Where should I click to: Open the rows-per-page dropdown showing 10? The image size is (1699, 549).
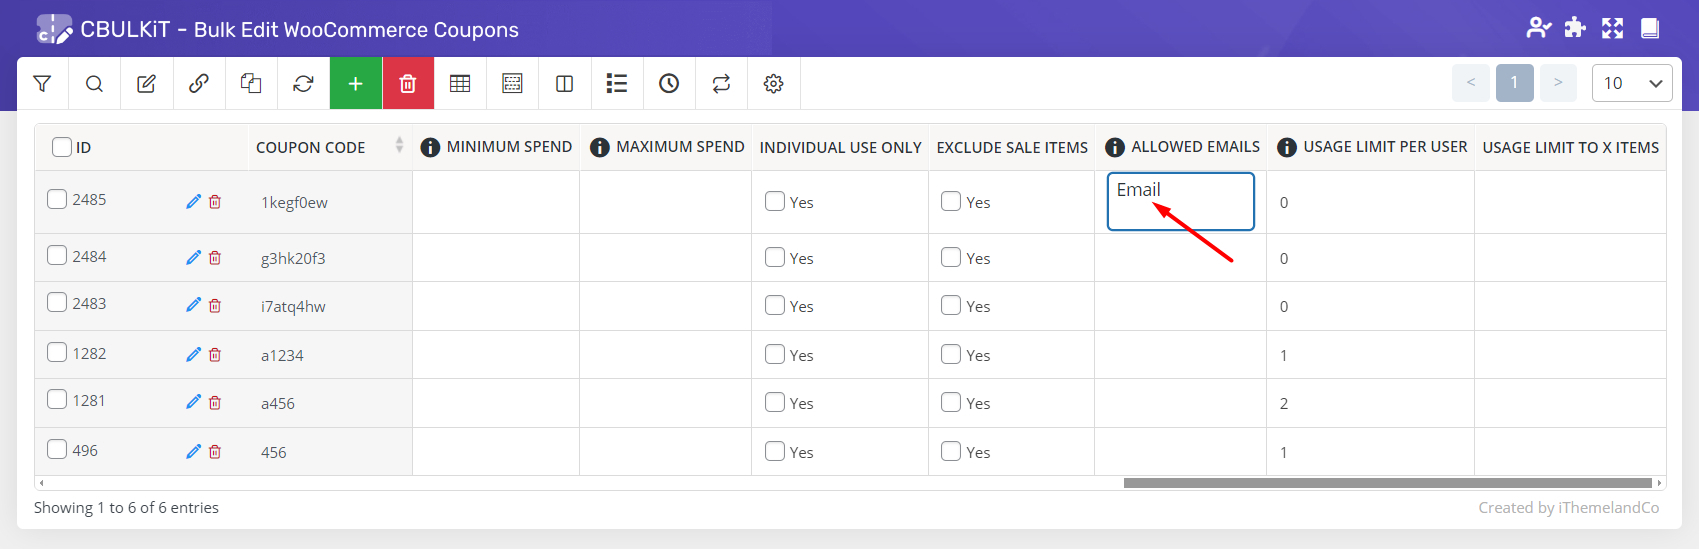[x=1631, y=83]
